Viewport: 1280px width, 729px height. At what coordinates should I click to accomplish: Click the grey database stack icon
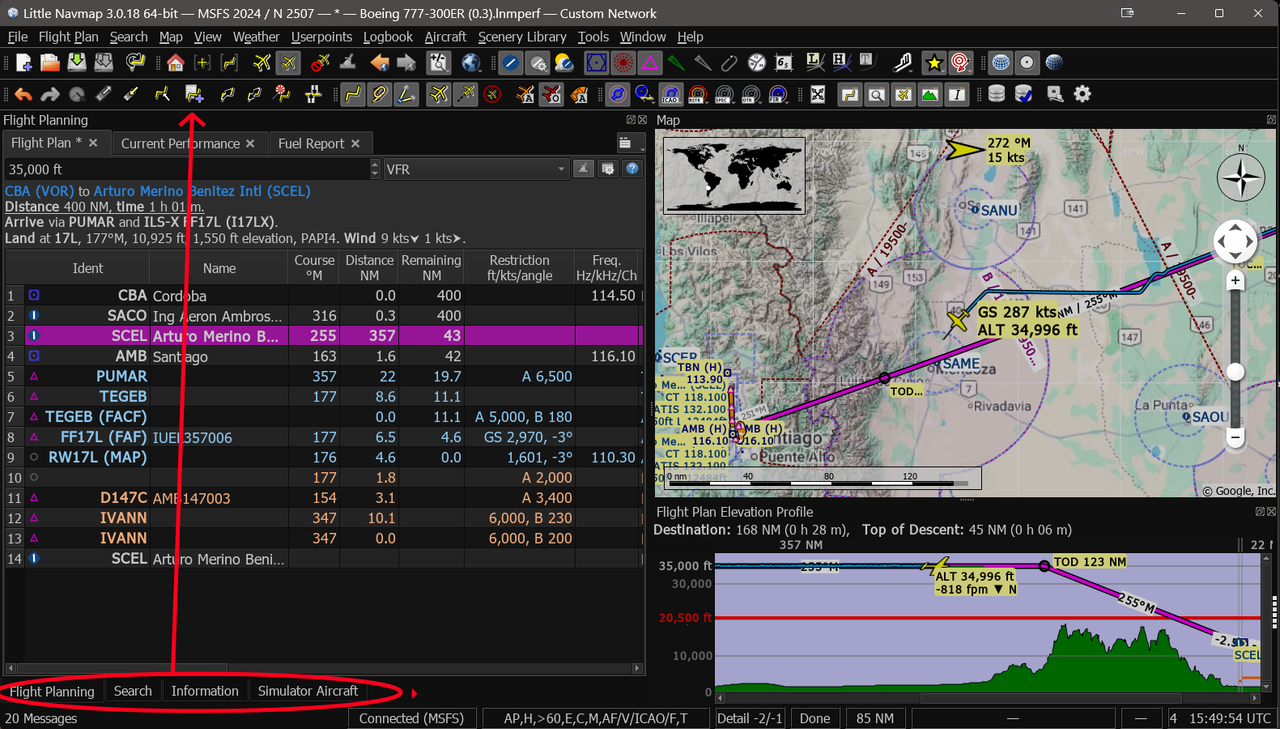pos(996,95)
